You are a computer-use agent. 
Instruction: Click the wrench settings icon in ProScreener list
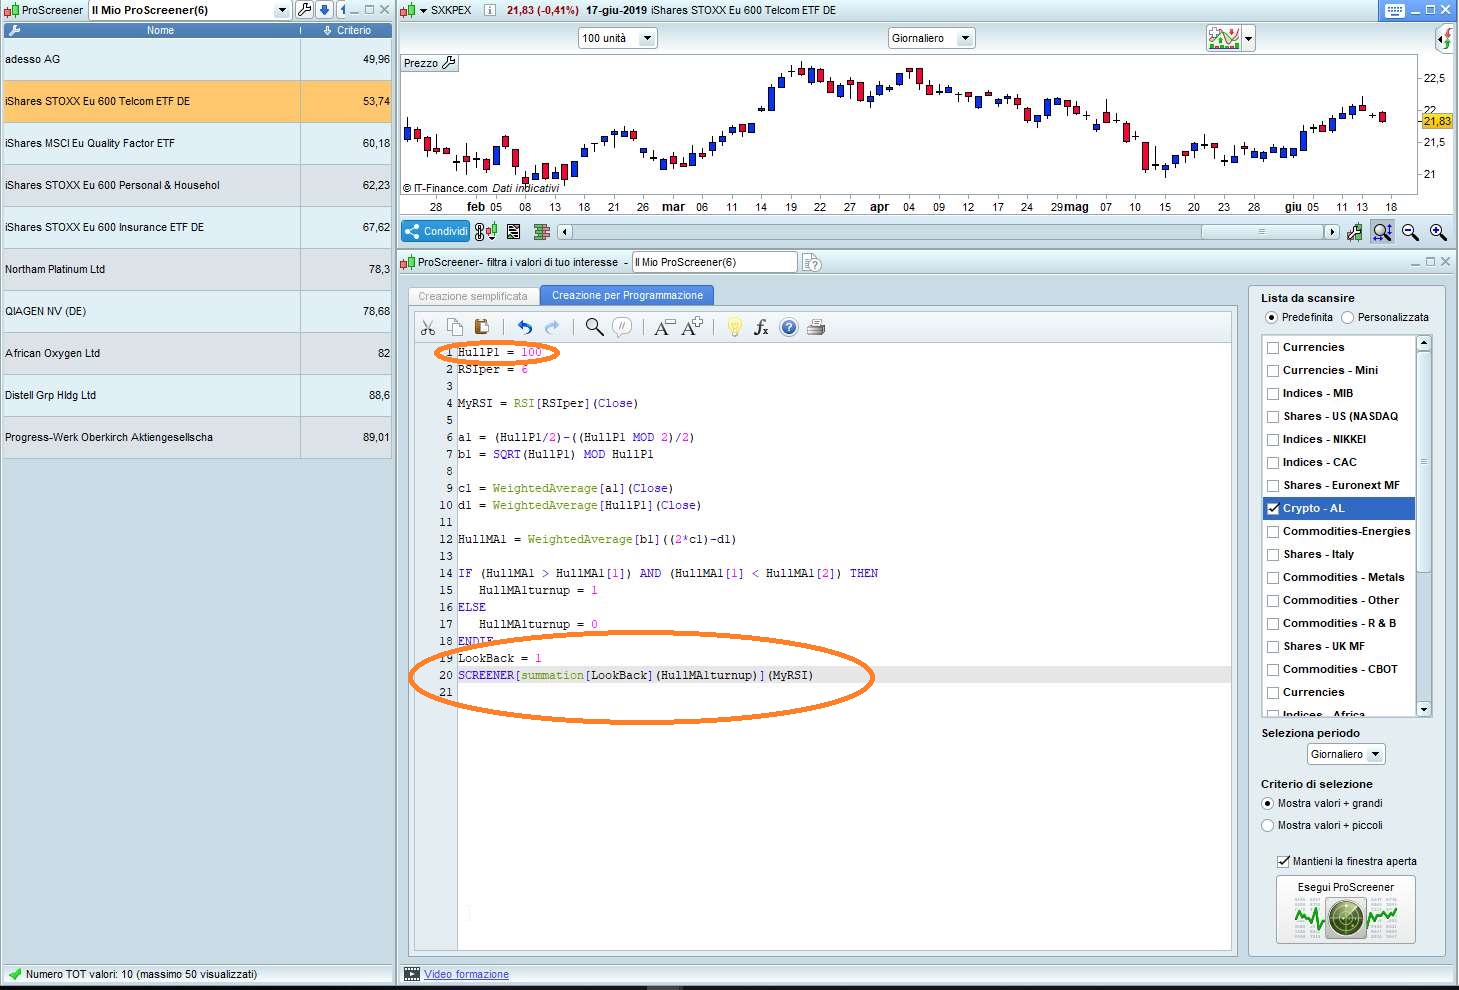(305, 10)
